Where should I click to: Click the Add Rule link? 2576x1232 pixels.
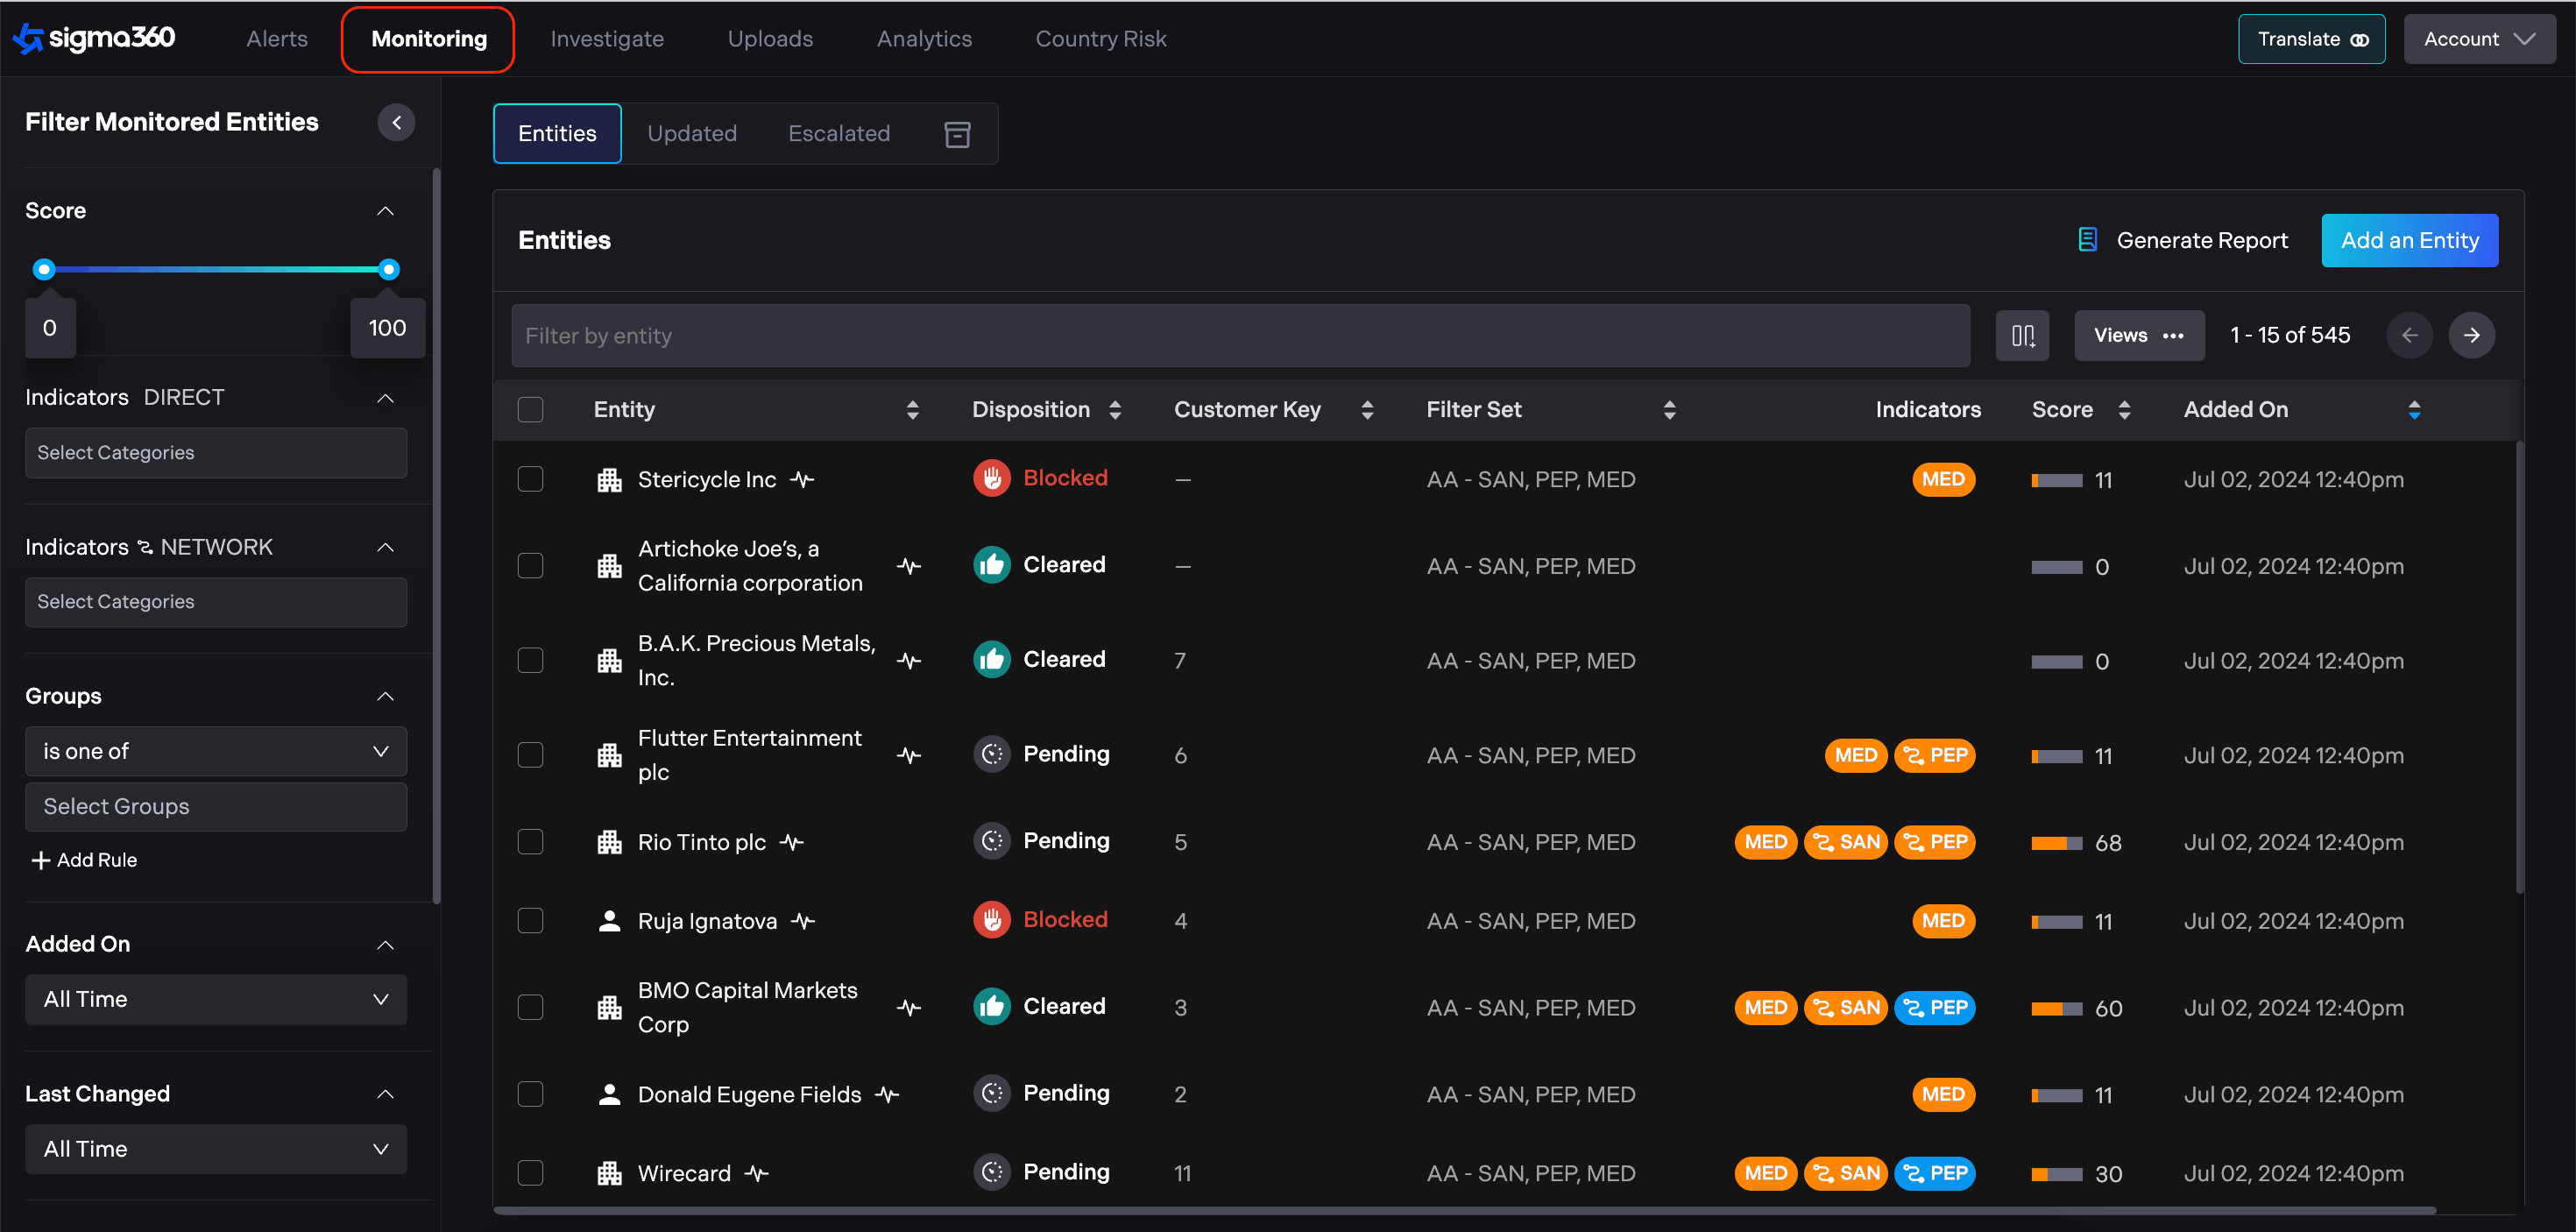click(85, 860)
